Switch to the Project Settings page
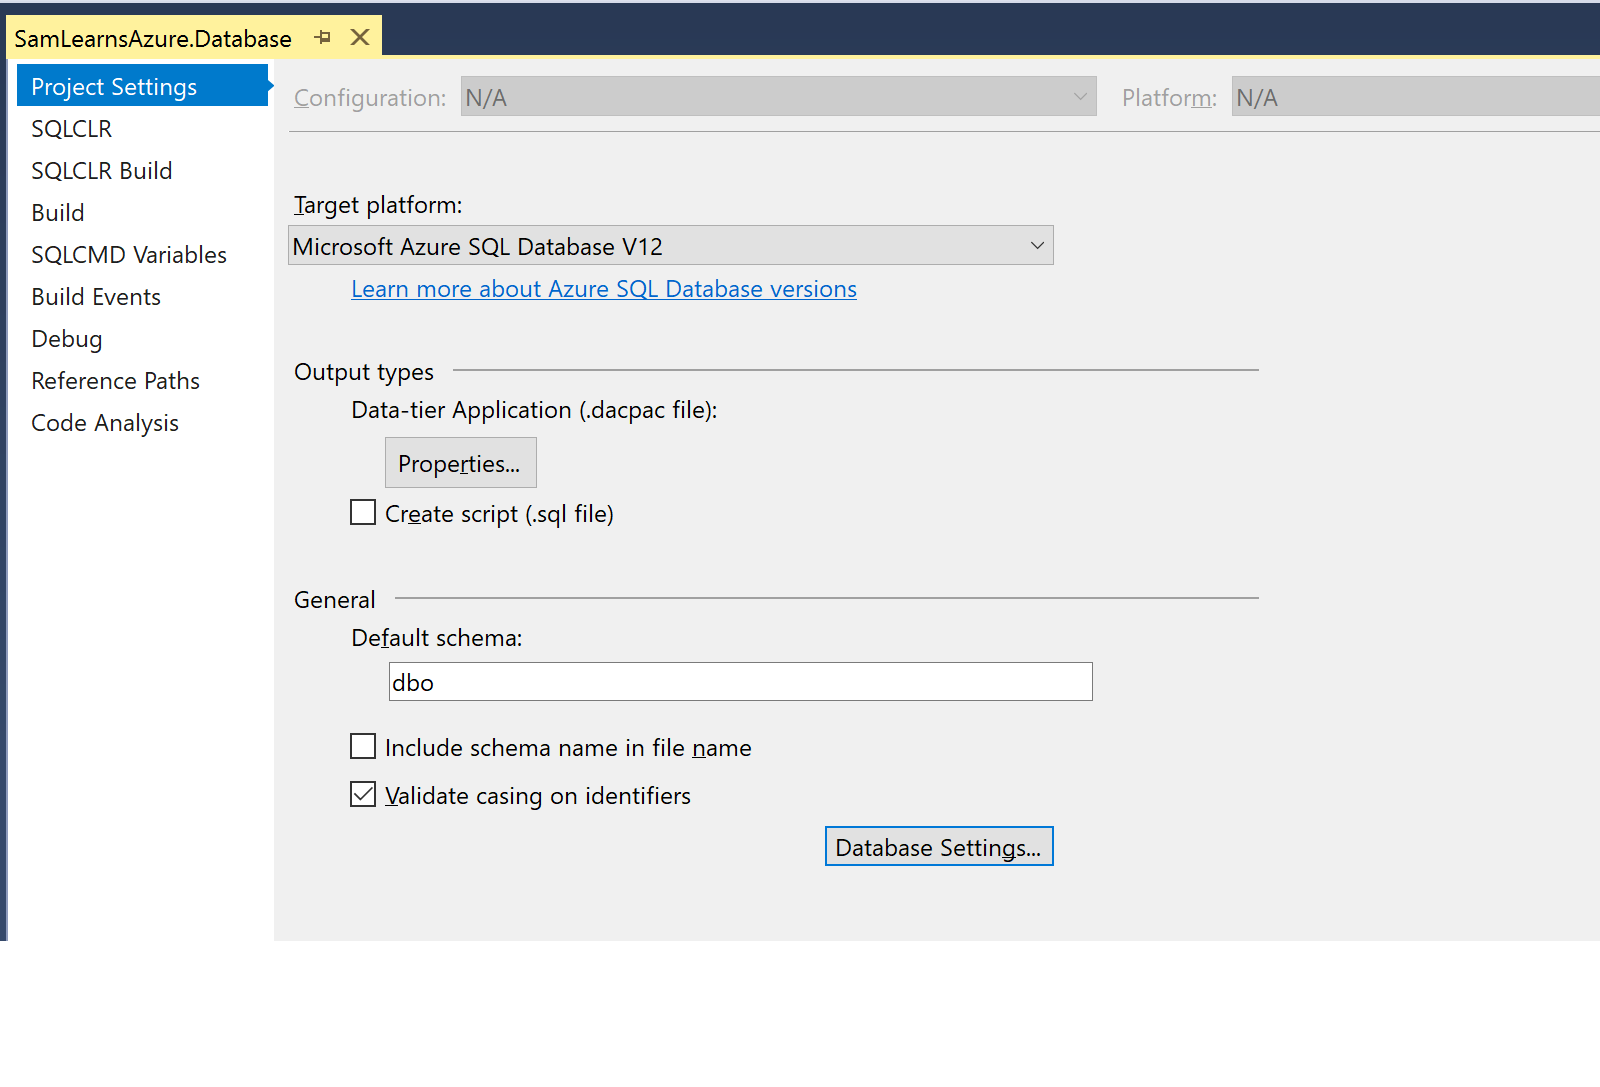This screenshot has height=1087, width=1600. pyautogui.click(x=114, y=87)
